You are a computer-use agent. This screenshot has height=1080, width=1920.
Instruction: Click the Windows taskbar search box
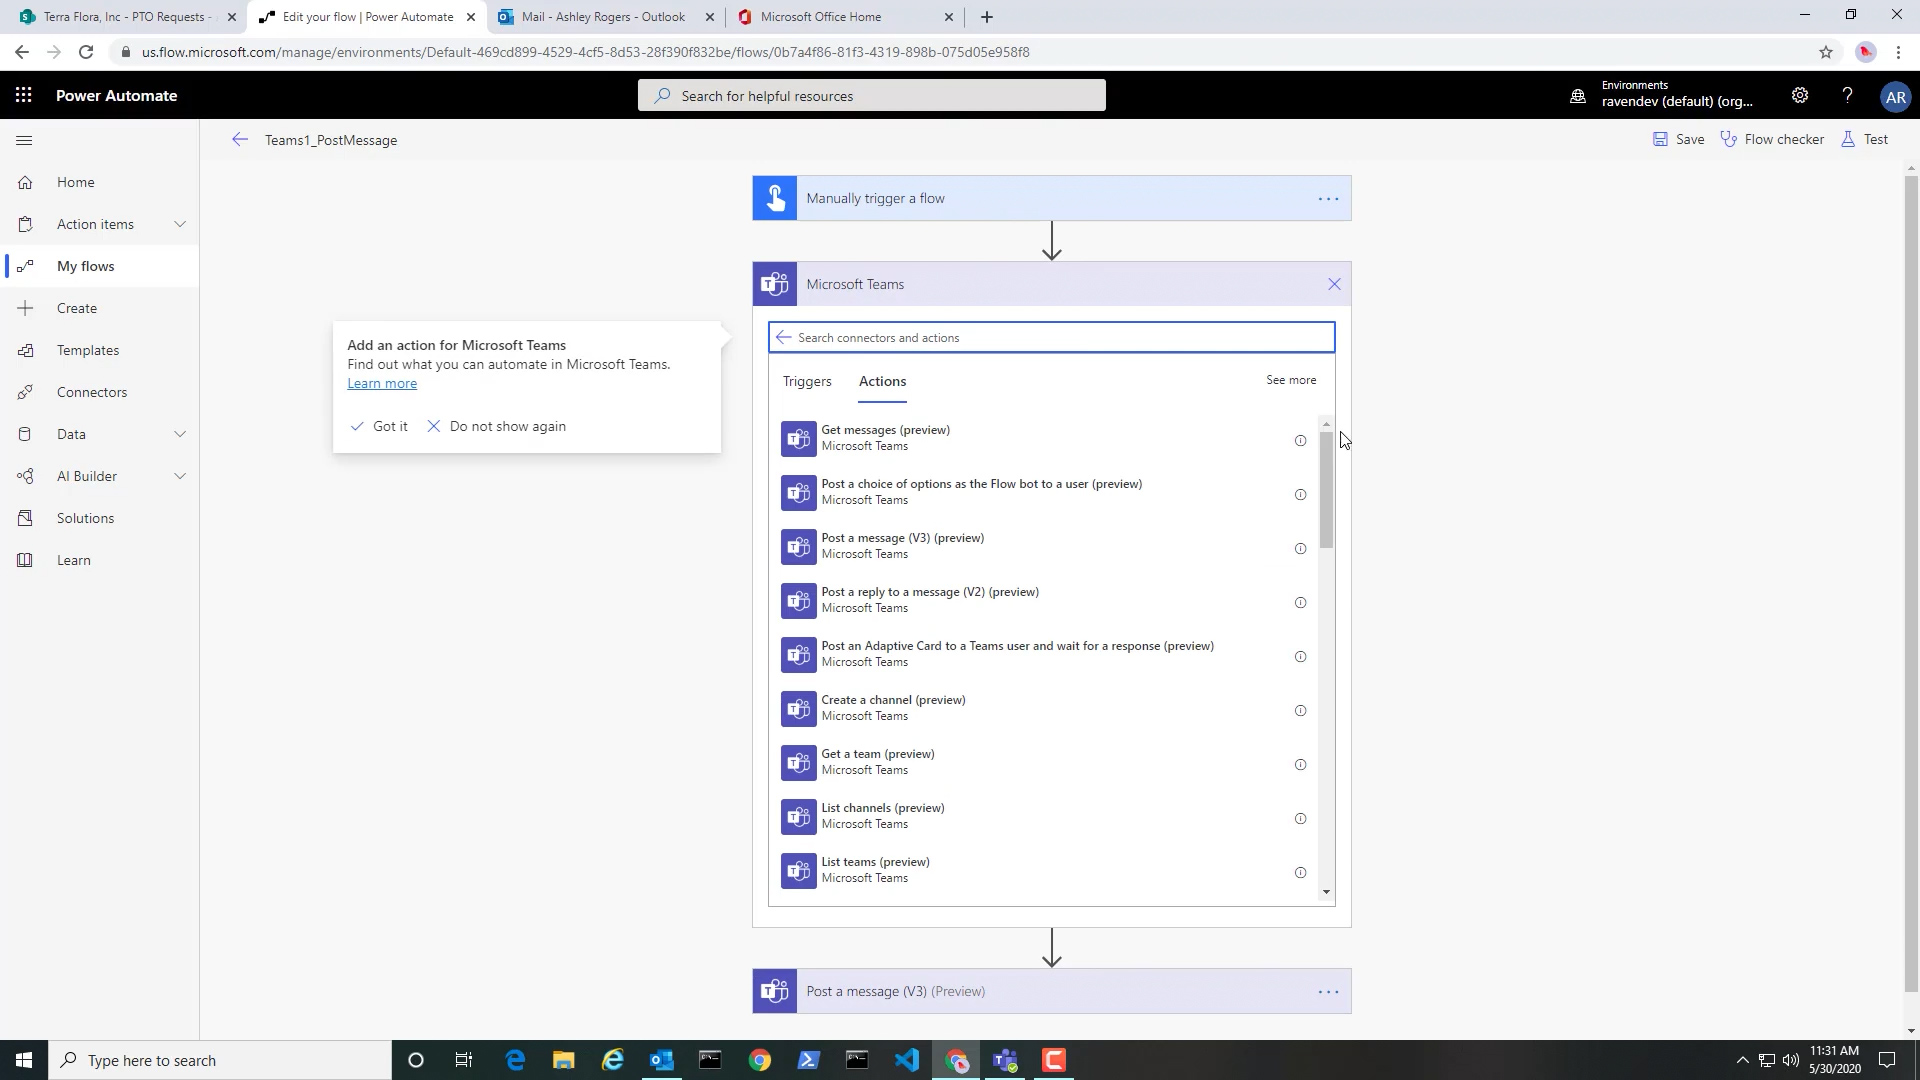pyautogui.click(x=220, y=1060)
